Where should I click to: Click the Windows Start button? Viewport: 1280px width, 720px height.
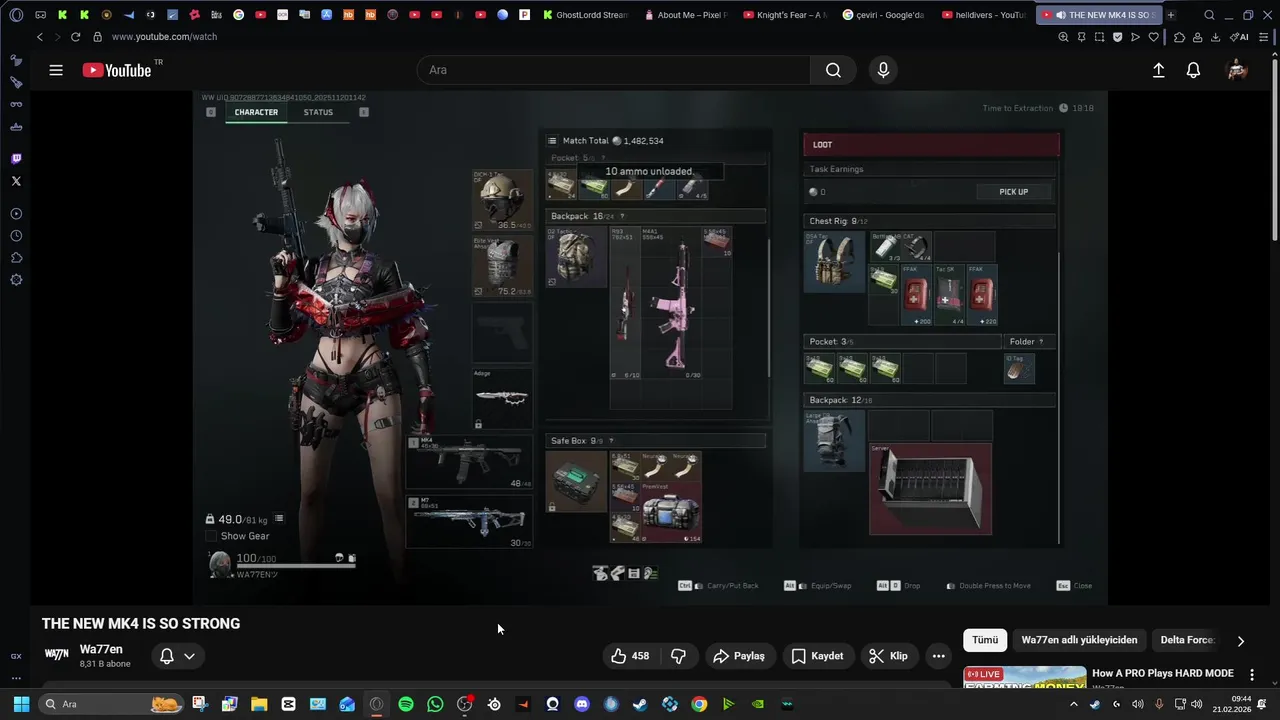tap(21, 704)
